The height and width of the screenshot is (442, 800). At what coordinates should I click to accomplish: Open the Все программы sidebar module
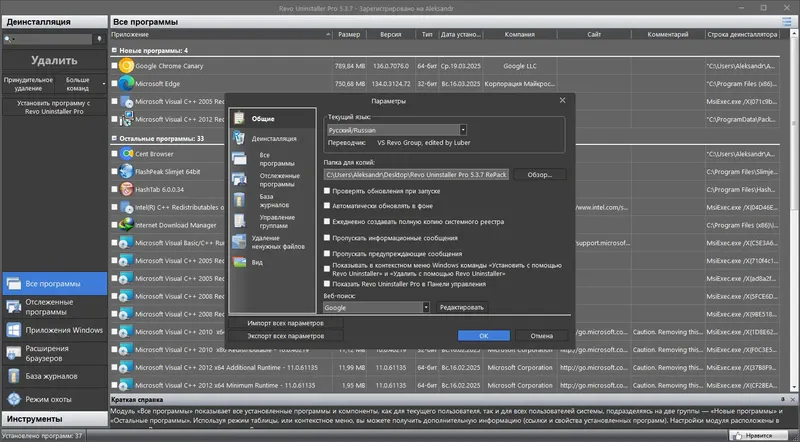point(55,283)
